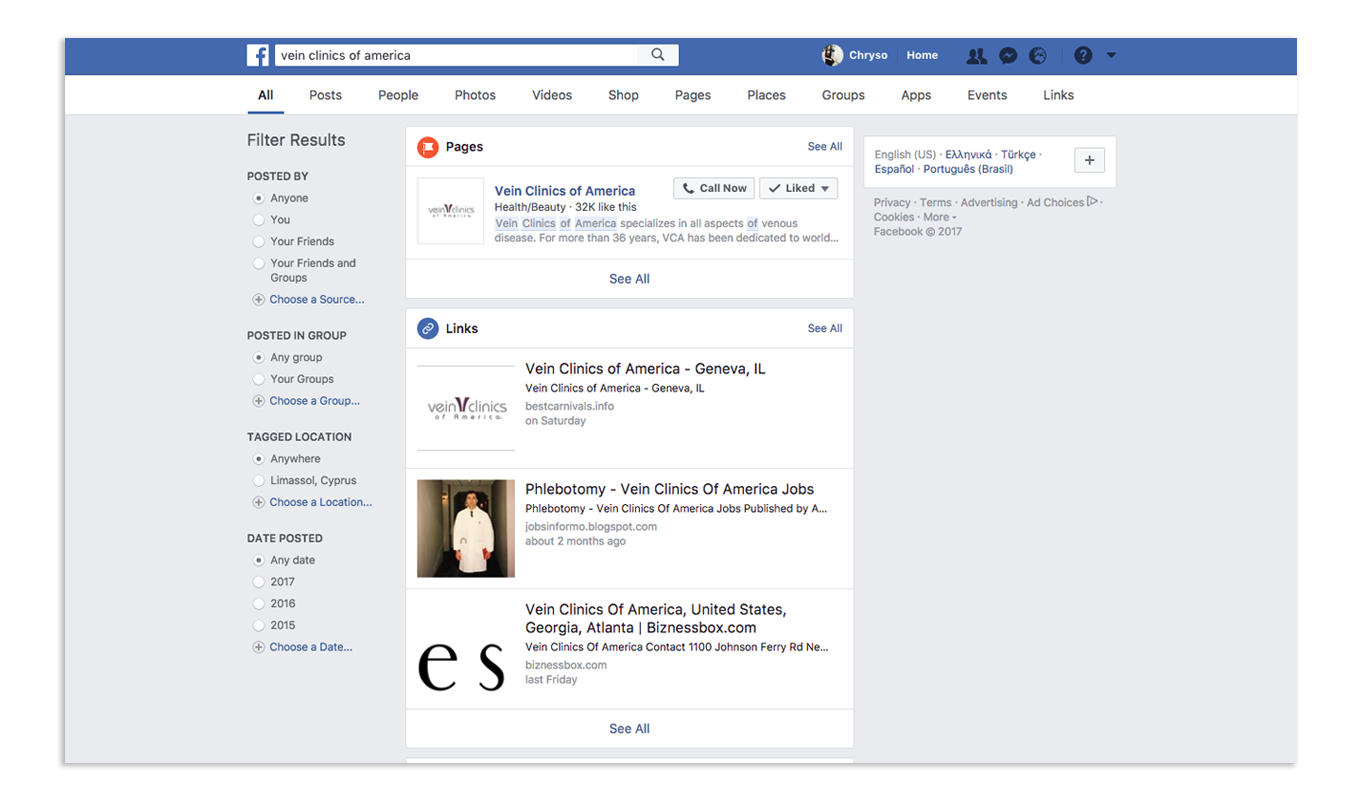Select Any date radio option
Image resolution: width=1361 pixels, height=801 pixels.
tap(259, 560)
